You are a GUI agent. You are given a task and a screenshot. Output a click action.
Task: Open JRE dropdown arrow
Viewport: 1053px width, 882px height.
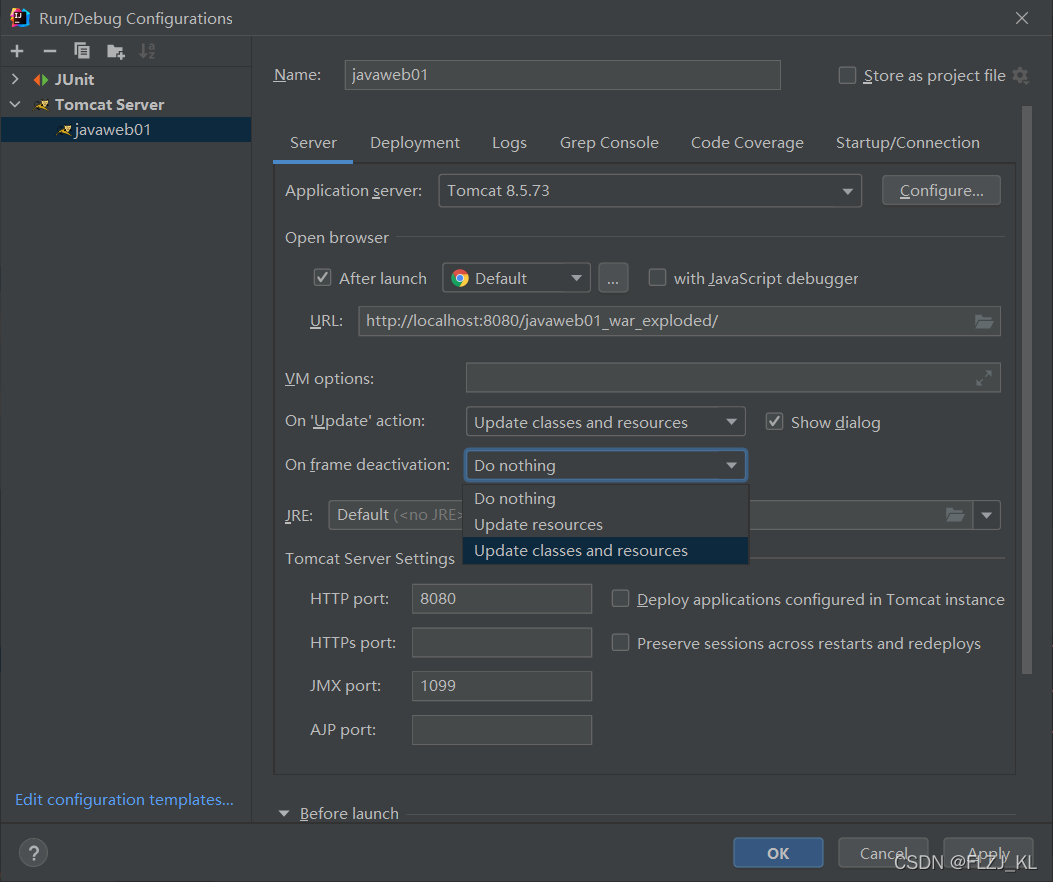click(x=987, y=515)
